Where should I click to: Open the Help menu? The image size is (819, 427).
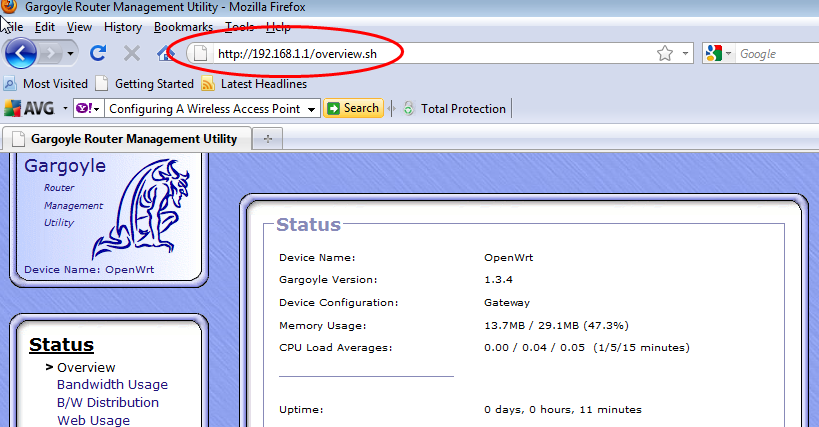click(278, 27)
